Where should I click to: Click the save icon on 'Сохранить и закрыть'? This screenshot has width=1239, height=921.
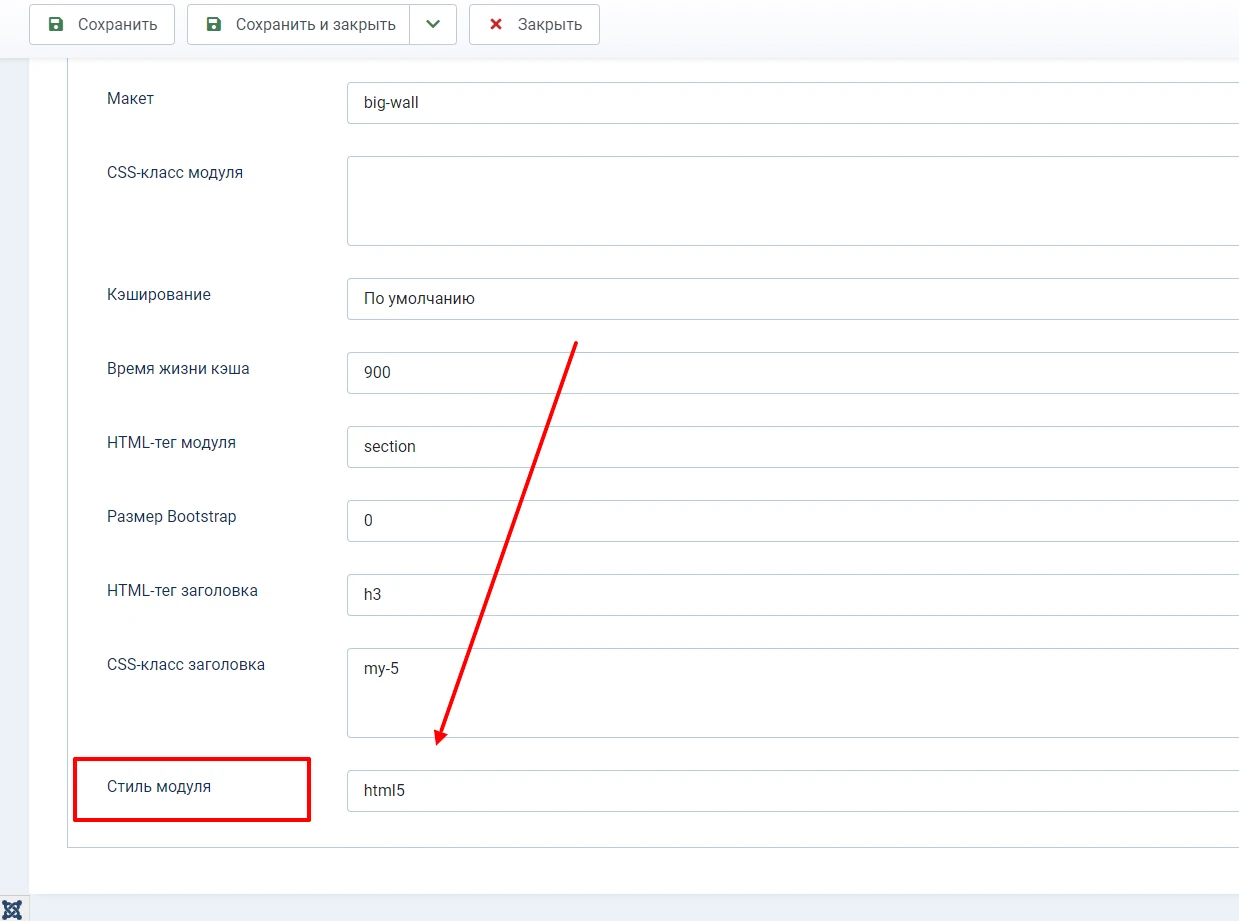[213, 24]
